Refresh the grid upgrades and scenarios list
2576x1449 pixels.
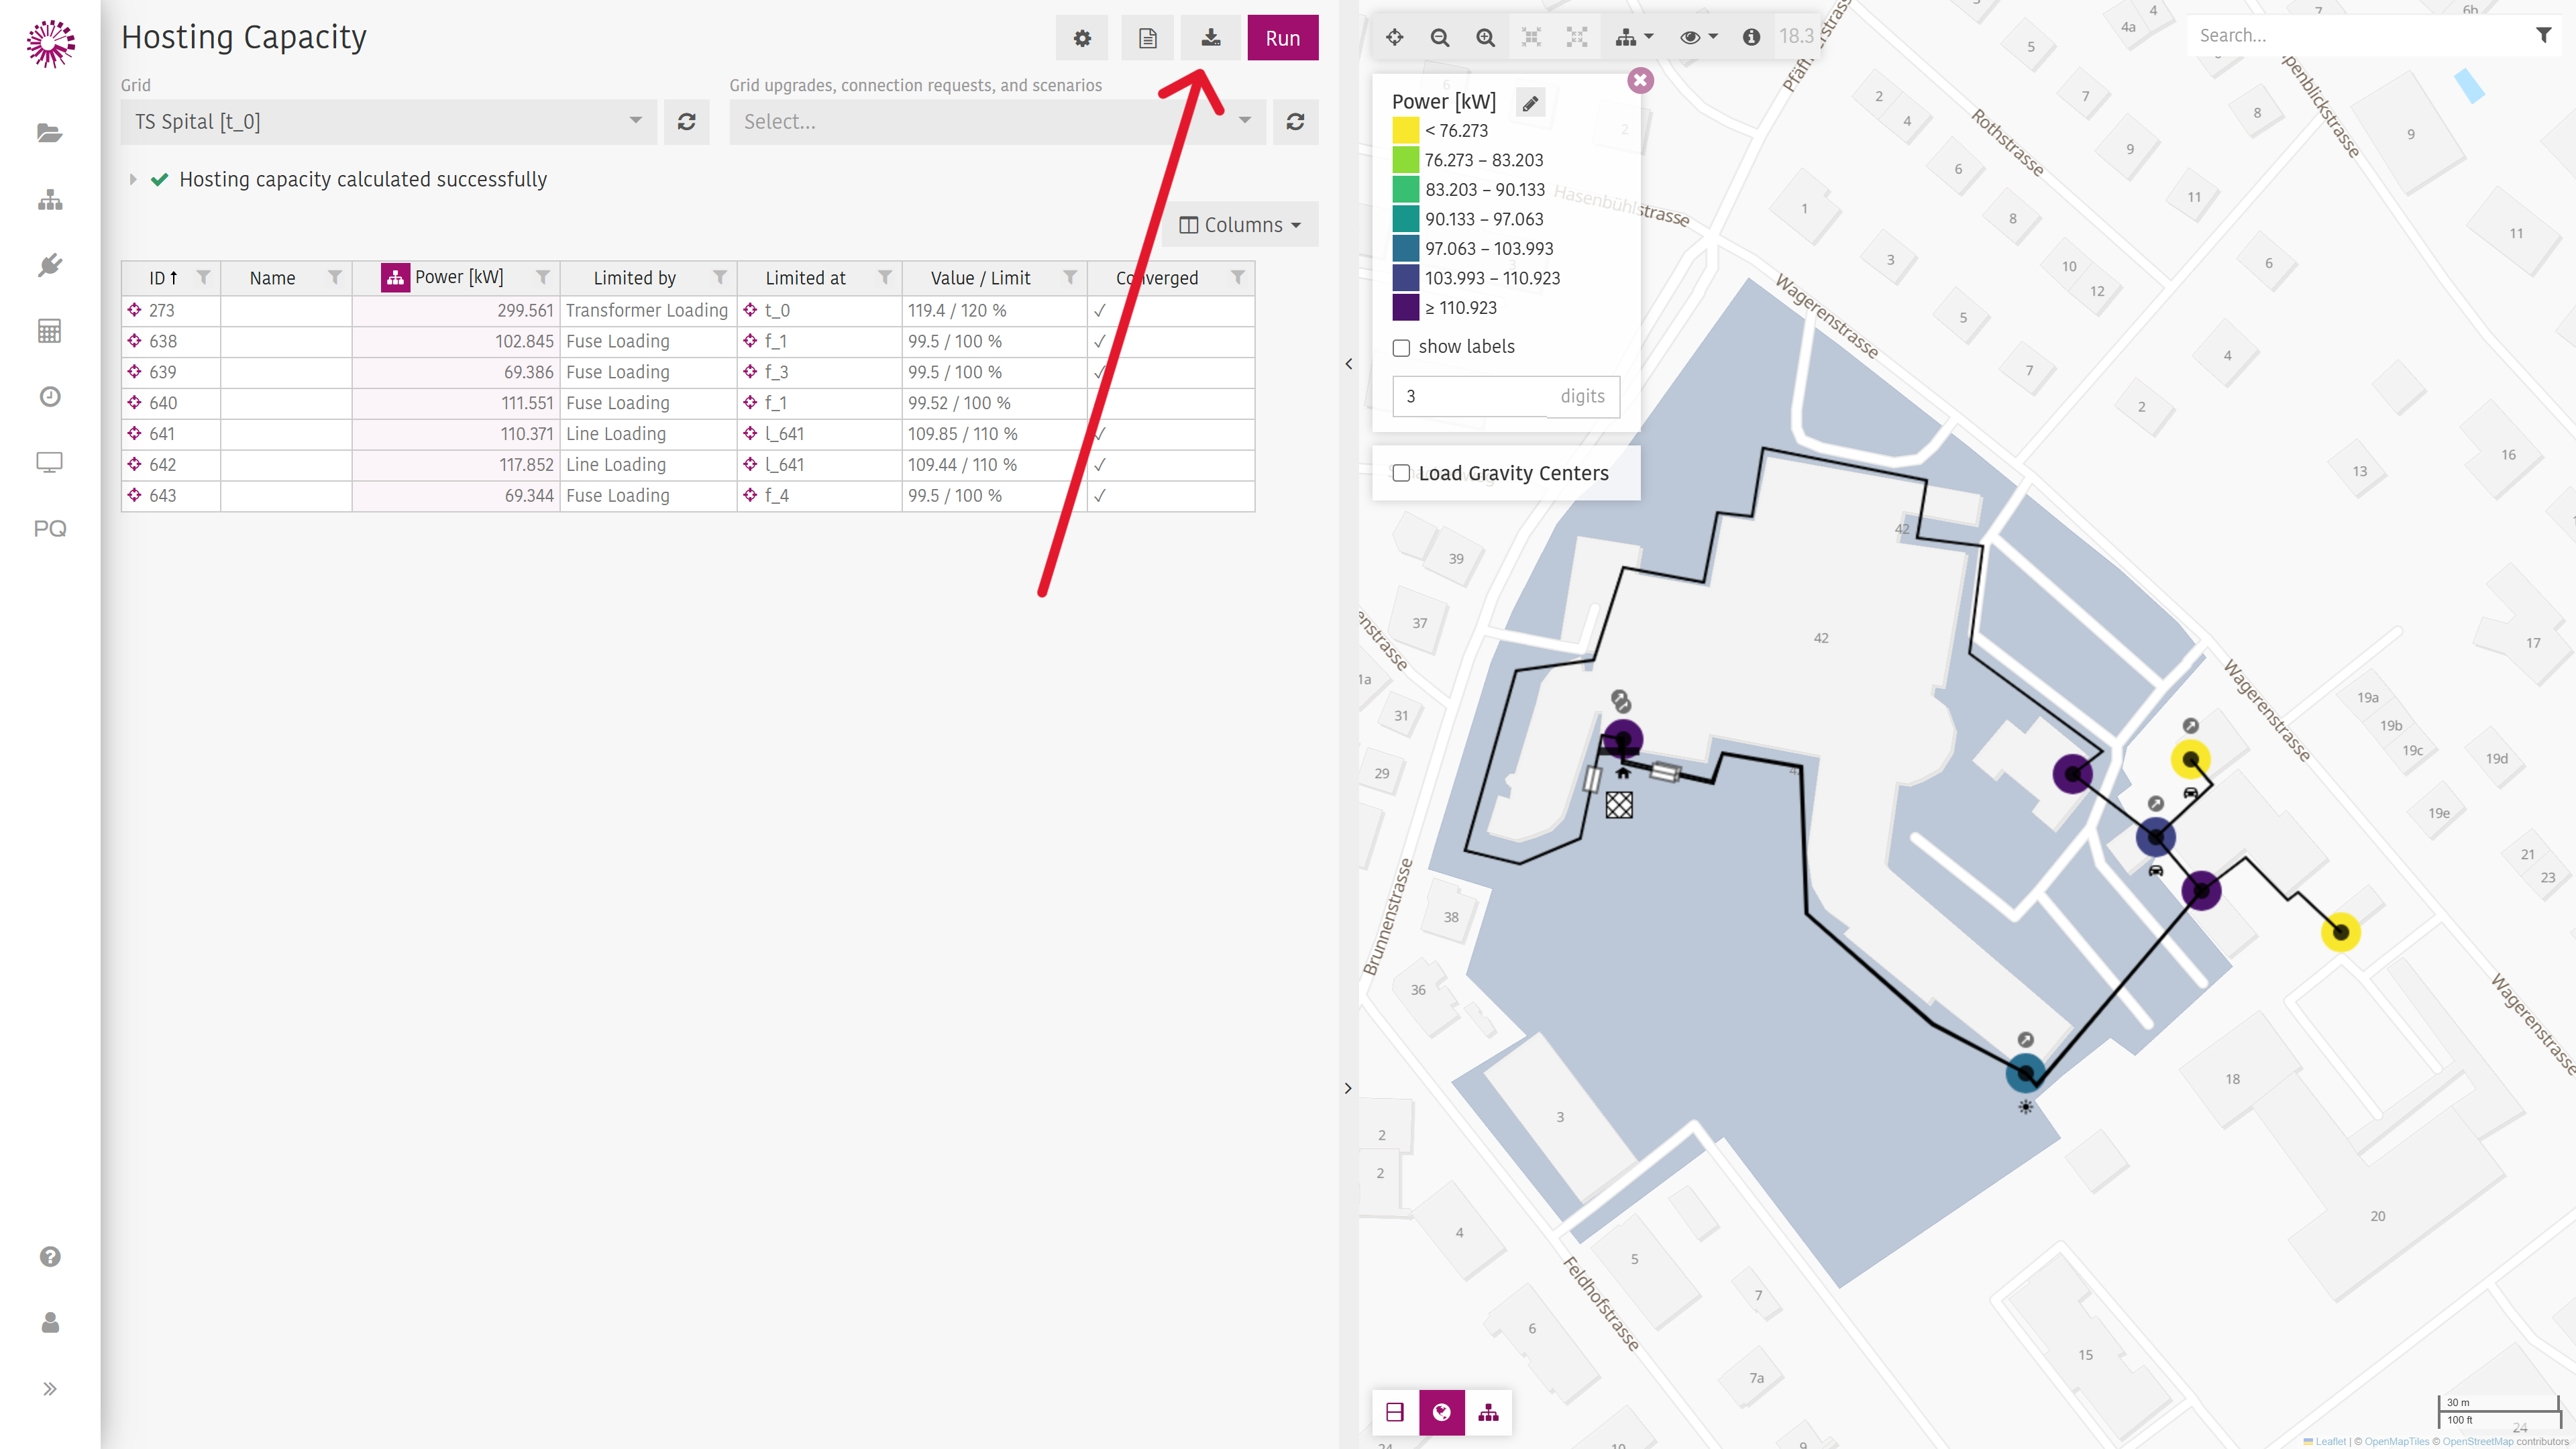pyautogui.click(x=1295, y=122)
